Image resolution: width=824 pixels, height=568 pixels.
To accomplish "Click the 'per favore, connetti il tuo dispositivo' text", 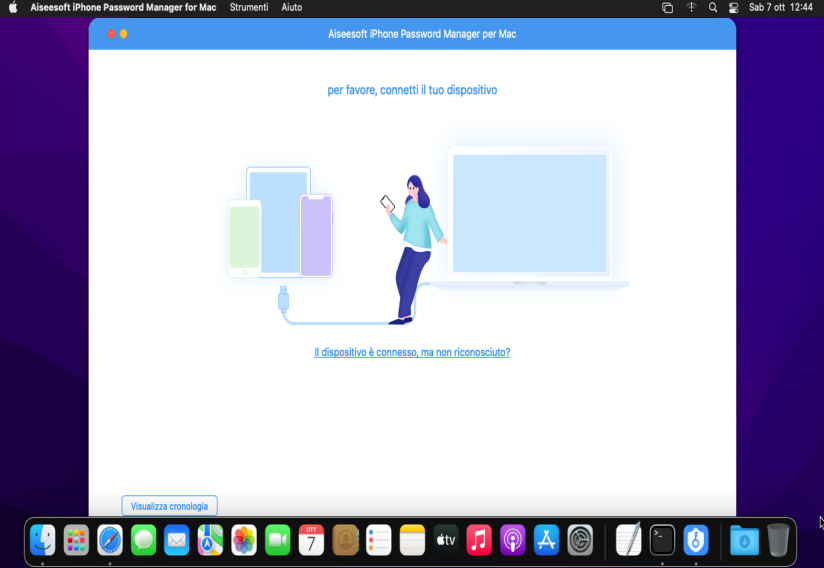I will click(x=412, y=90).
